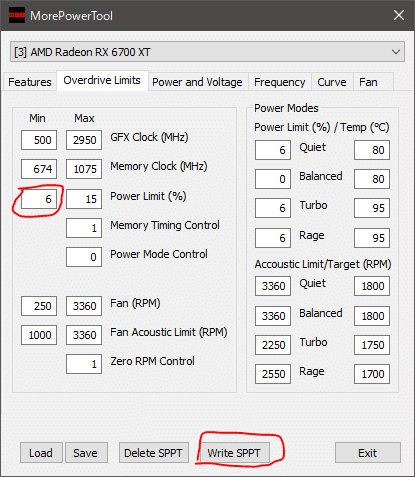Click the GFX Clock (MHz) label

(x=149, y=137)
